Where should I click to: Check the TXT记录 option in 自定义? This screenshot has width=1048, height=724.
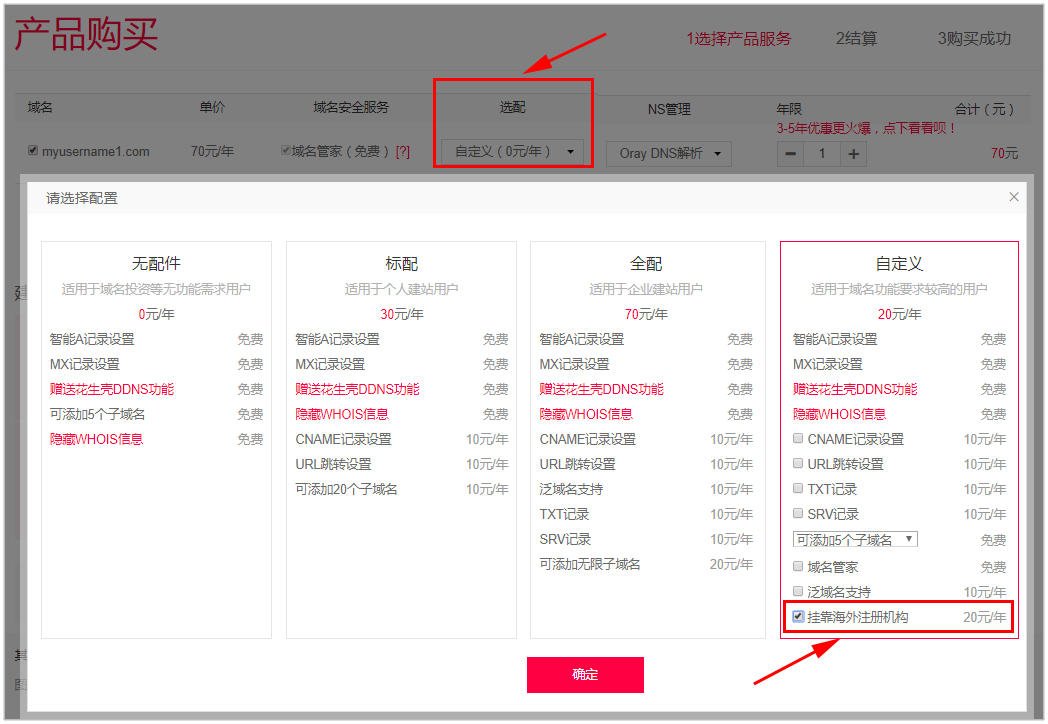798,489
